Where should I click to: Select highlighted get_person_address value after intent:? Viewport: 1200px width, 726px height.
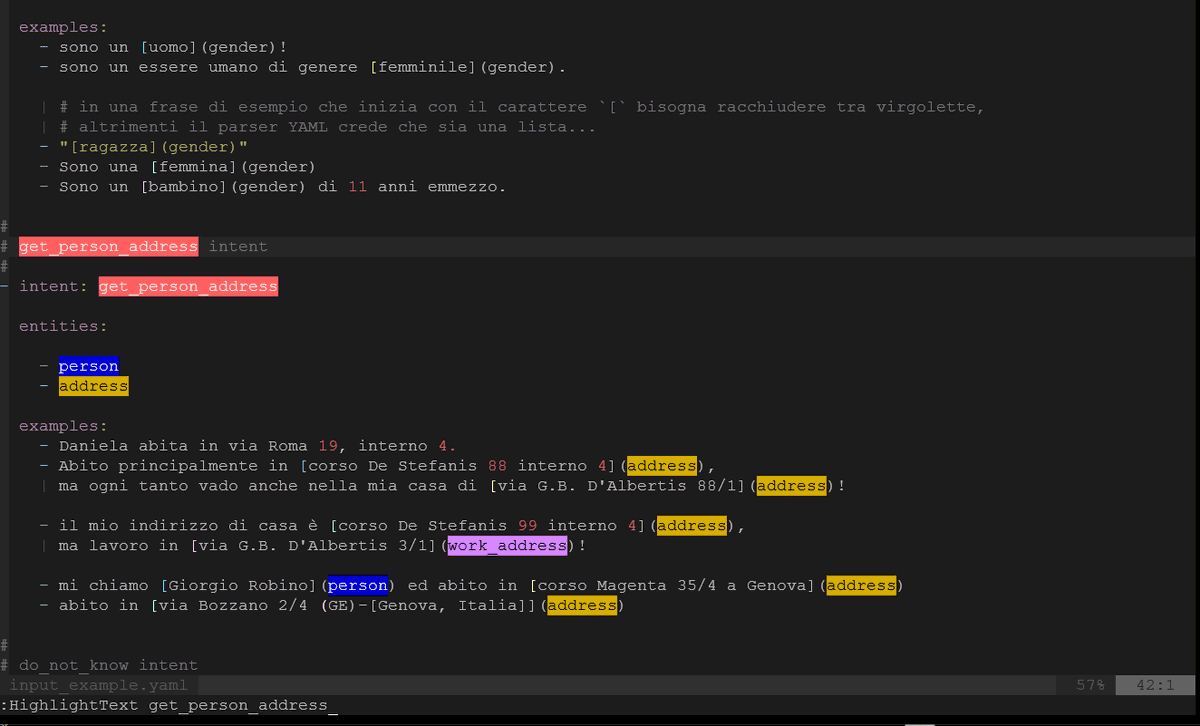click(188, 286)
